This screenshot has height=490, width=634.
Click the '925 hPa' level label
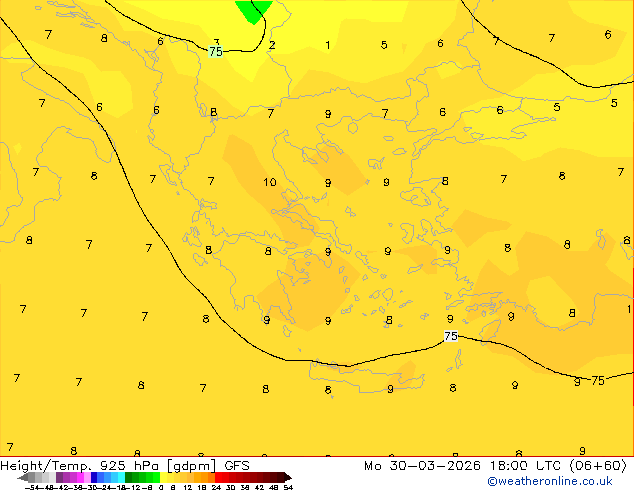[x=129, y=466]
